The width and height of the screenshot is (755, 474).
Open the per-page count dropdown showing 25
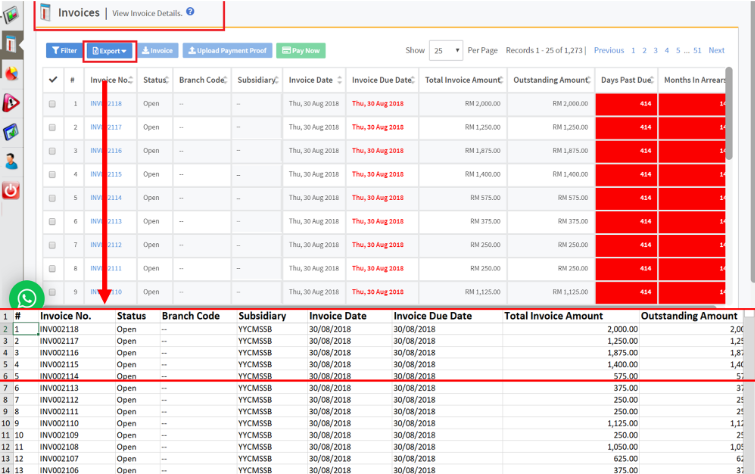(446, 51)
